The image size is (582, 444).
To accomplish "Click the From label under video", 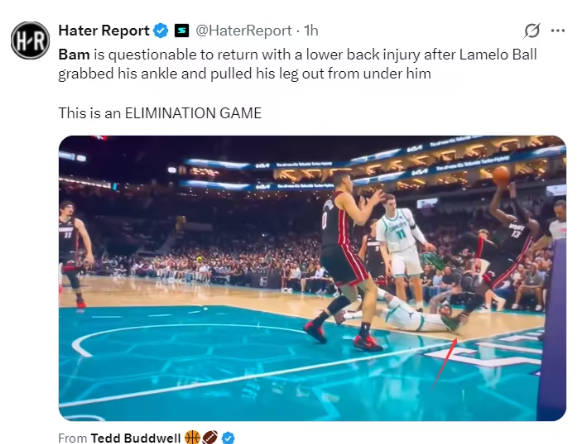I will click(72, 438).
